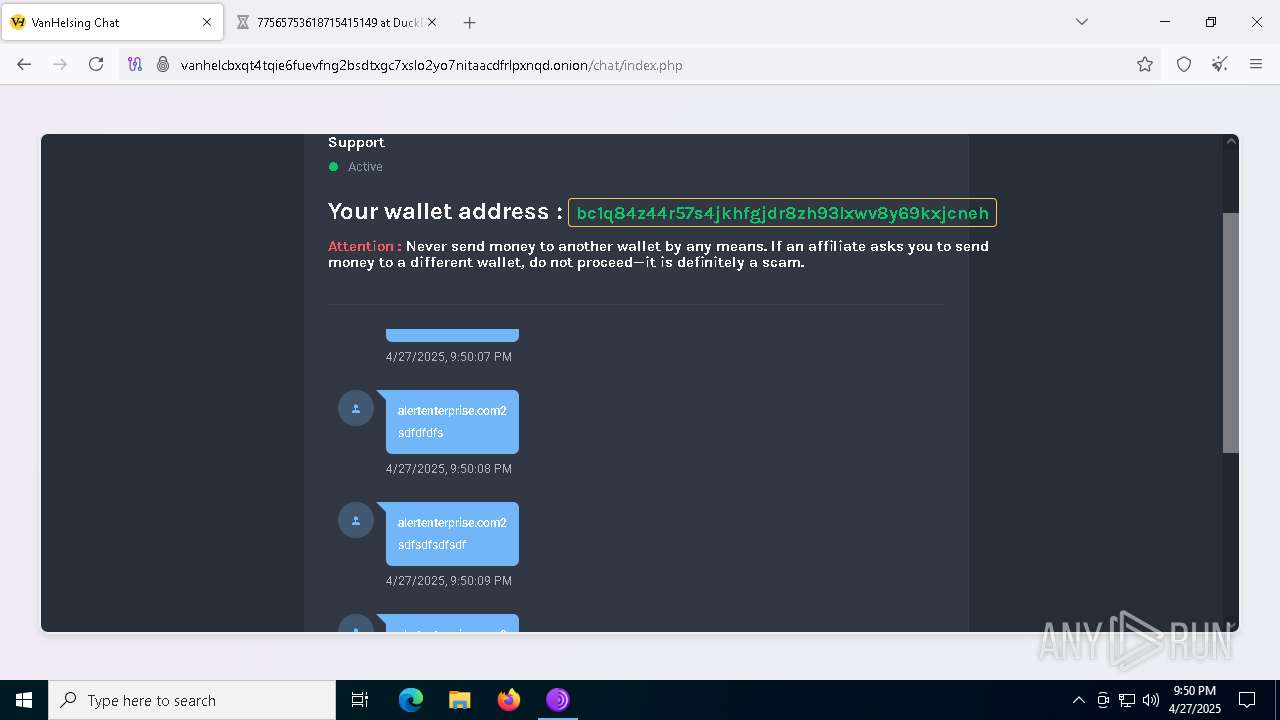Open the browser hamburger menu
This screenshot has height=720, width=1280.
pyautogui.click(x=1256, y=64)
